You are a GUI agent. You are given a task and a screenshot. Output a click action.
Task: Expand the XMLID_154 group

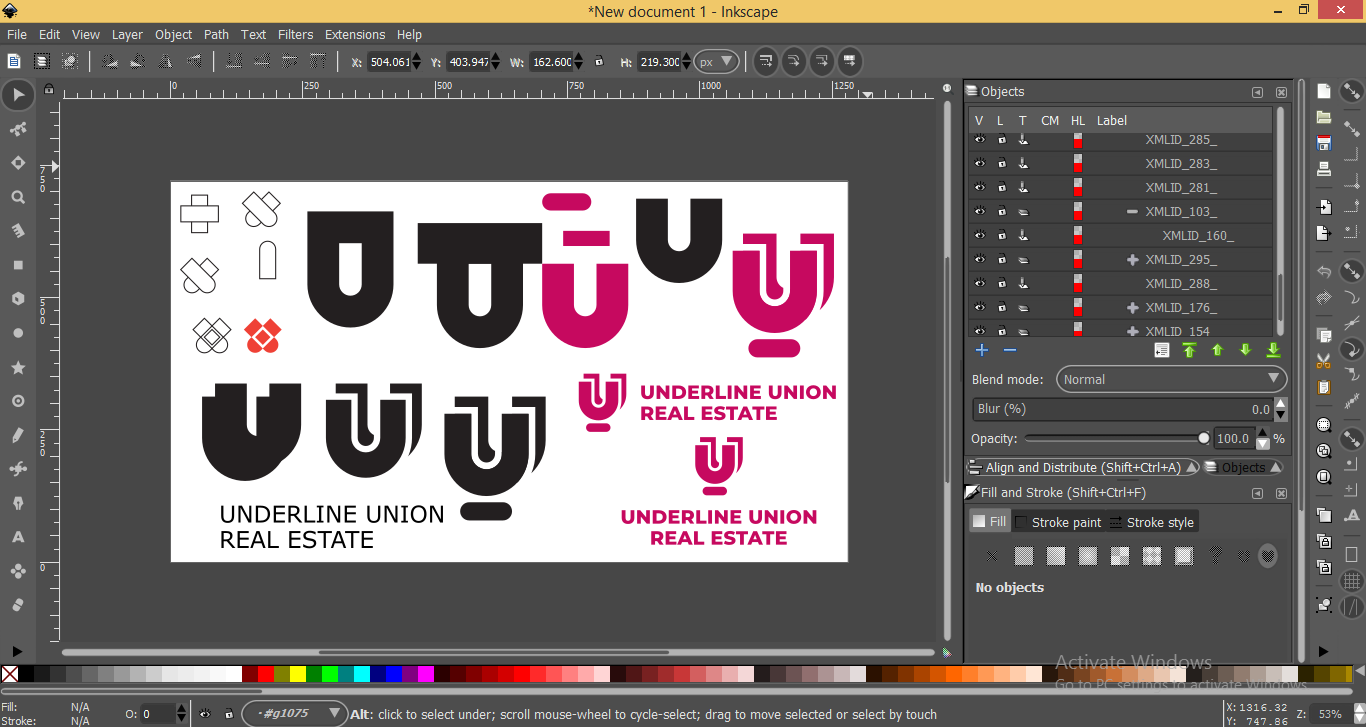[1132, 331]
